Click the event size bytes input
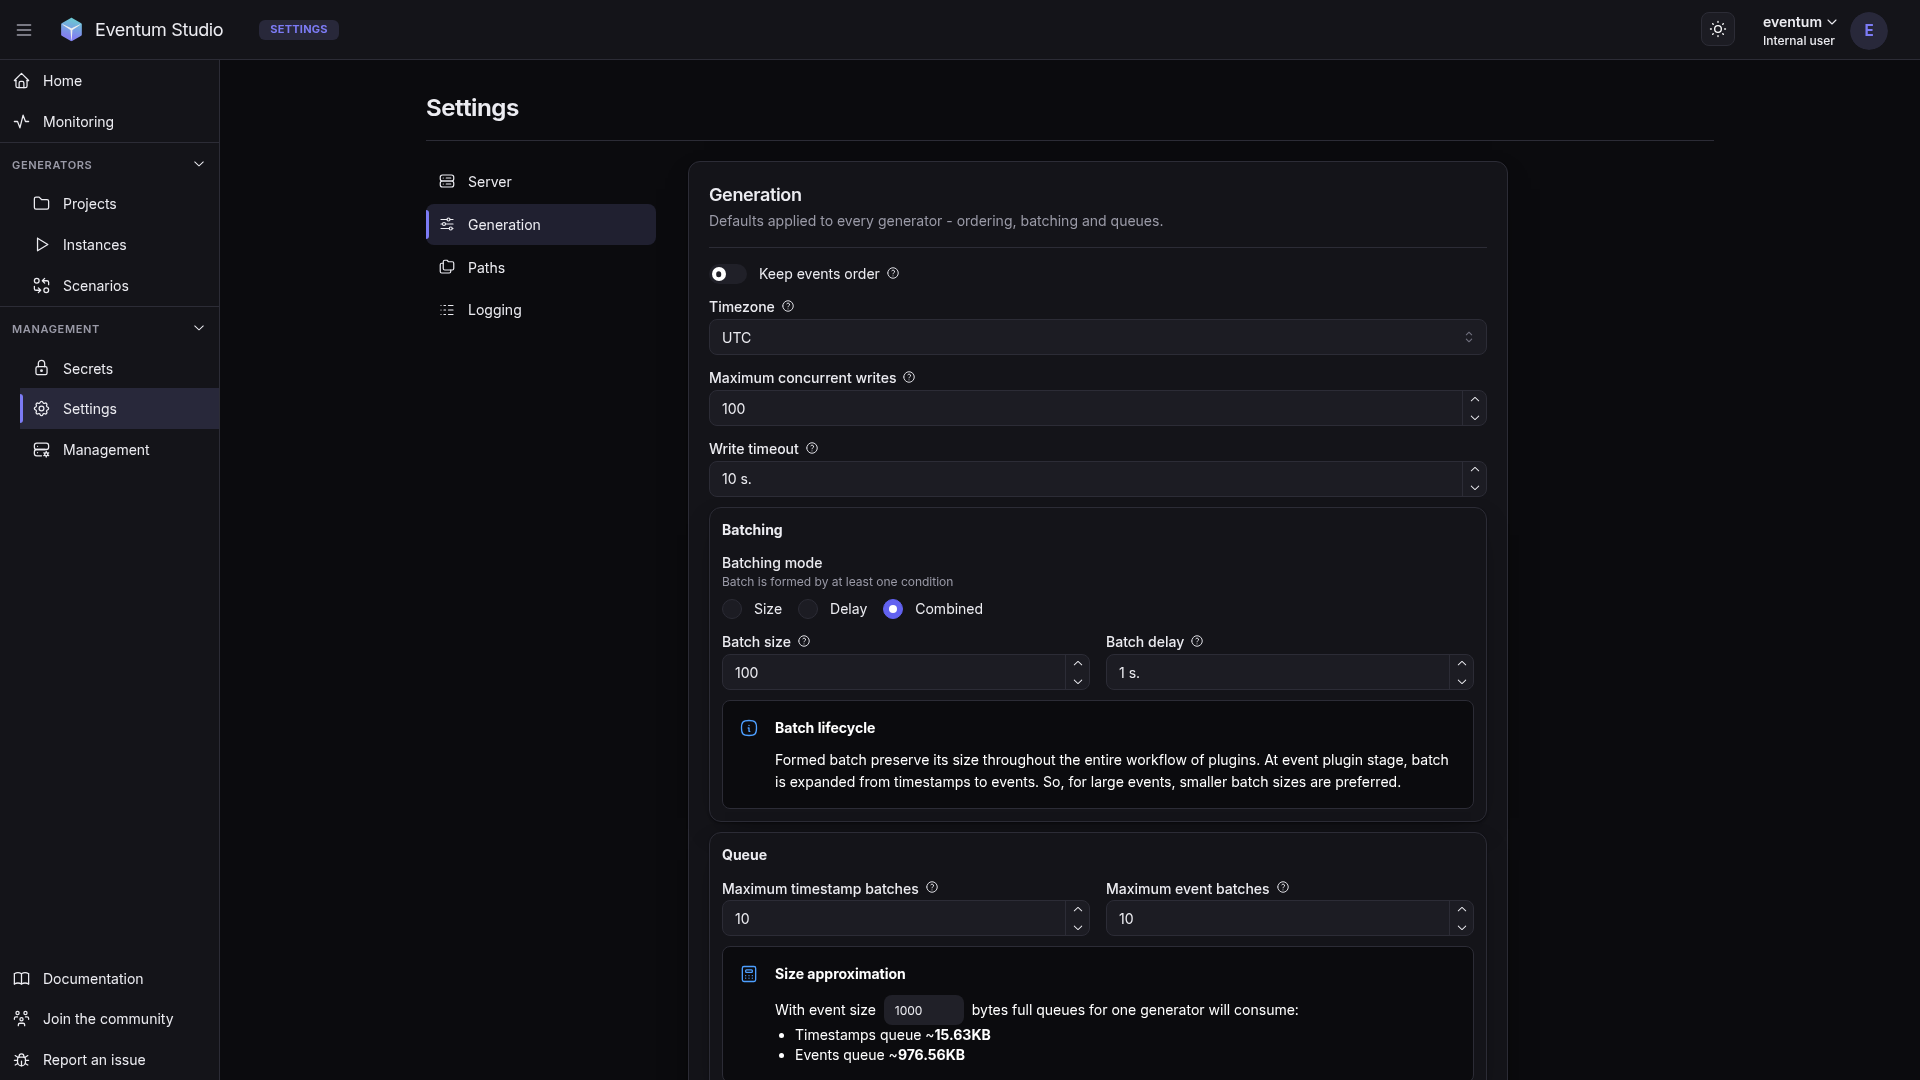Image resolution: width=1920 pixels, height=1080 pixels. [x=923, y=1010]
